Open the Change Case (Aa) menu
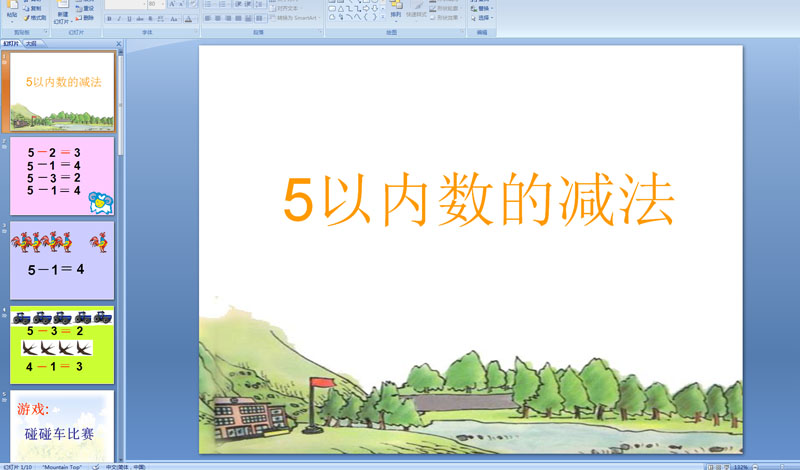The image size is (800, 470). coord(174,19)
